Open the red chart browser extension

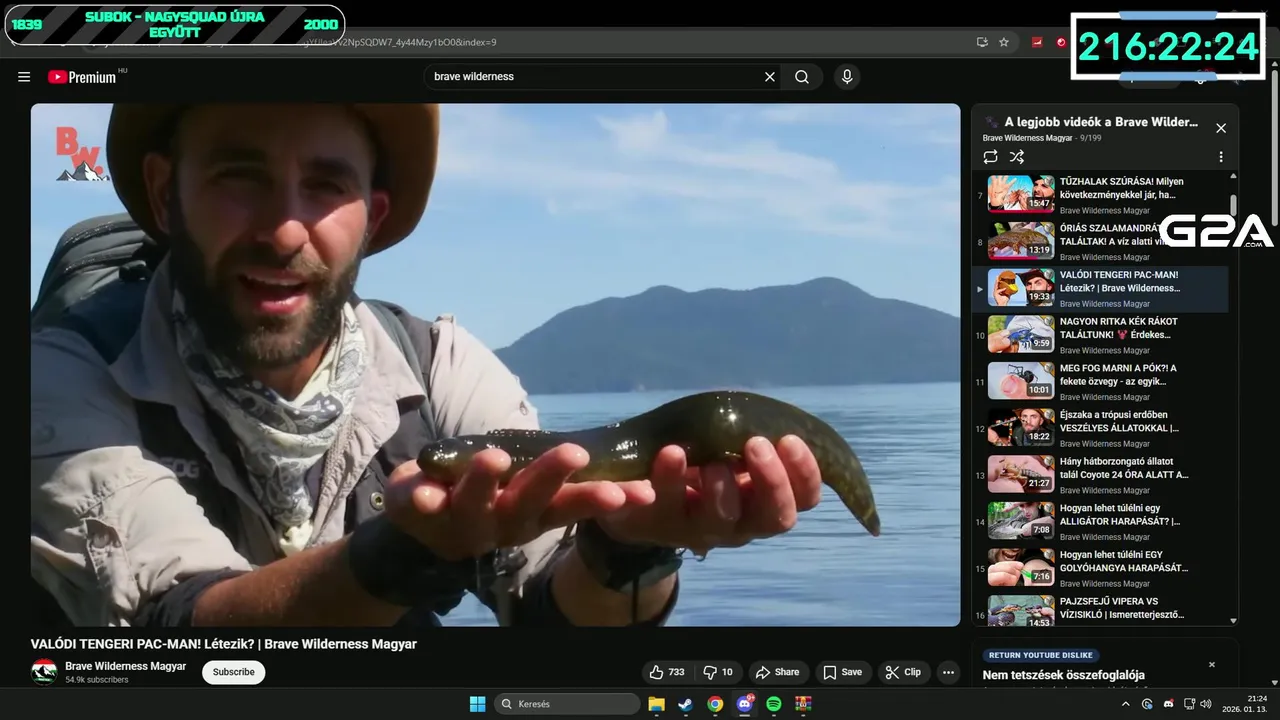[1038, 42]
